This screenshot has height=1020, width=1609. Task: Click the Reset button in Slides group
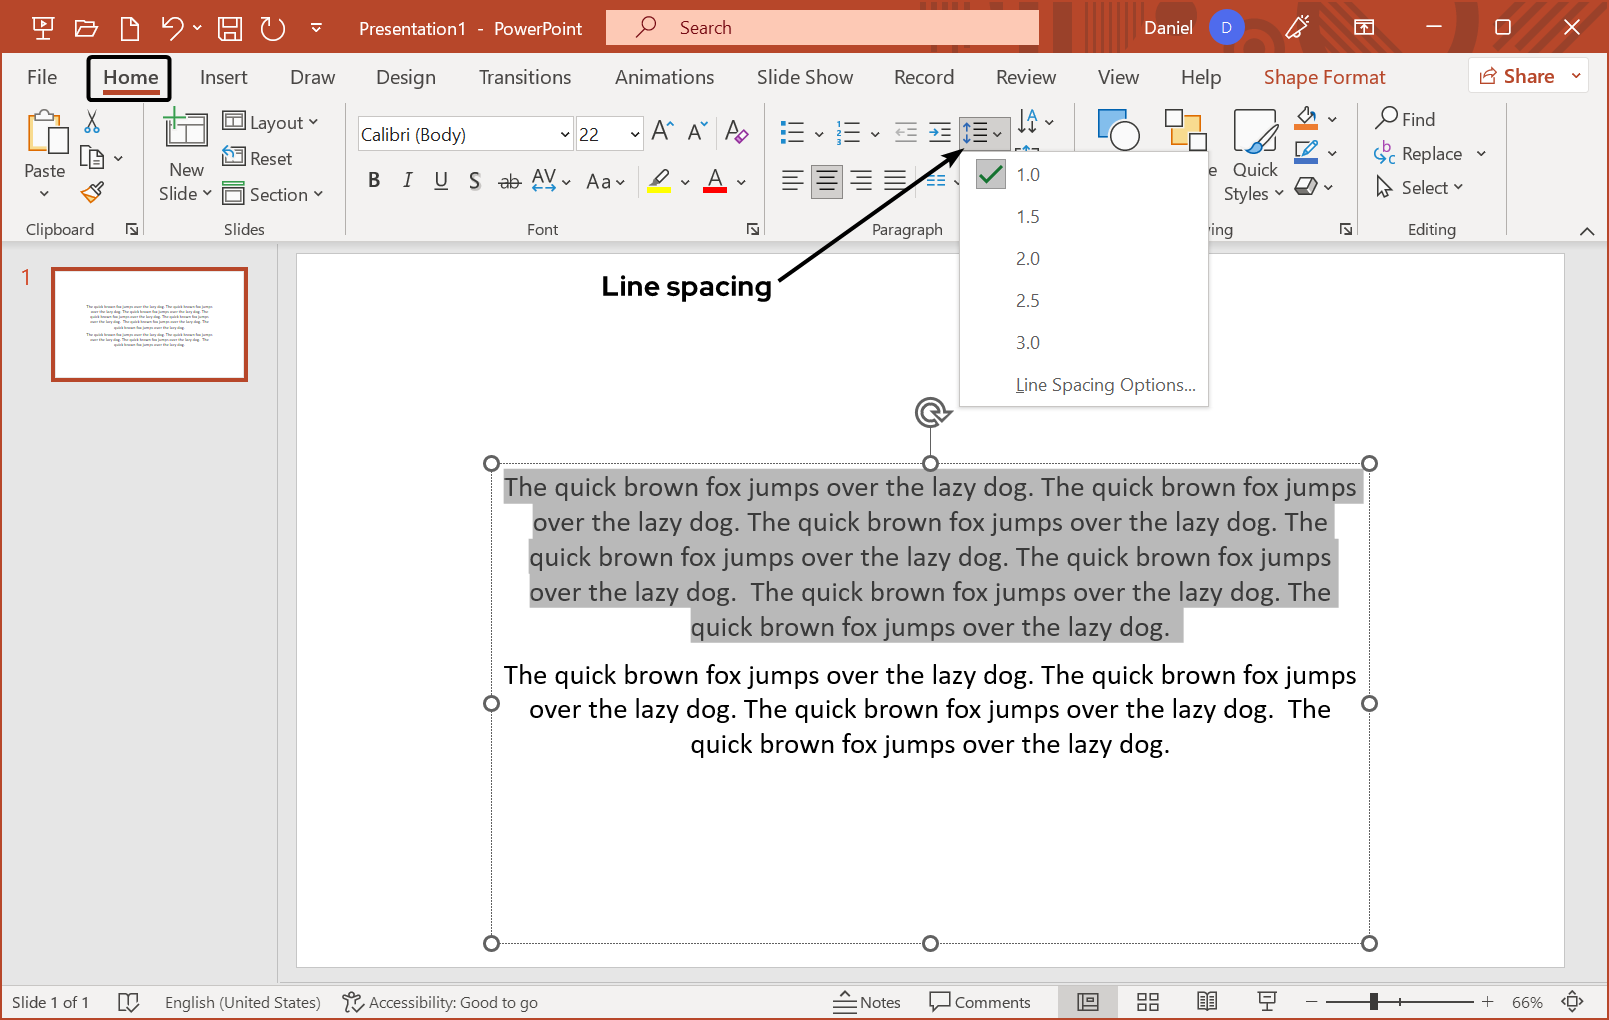click(258, 158)
